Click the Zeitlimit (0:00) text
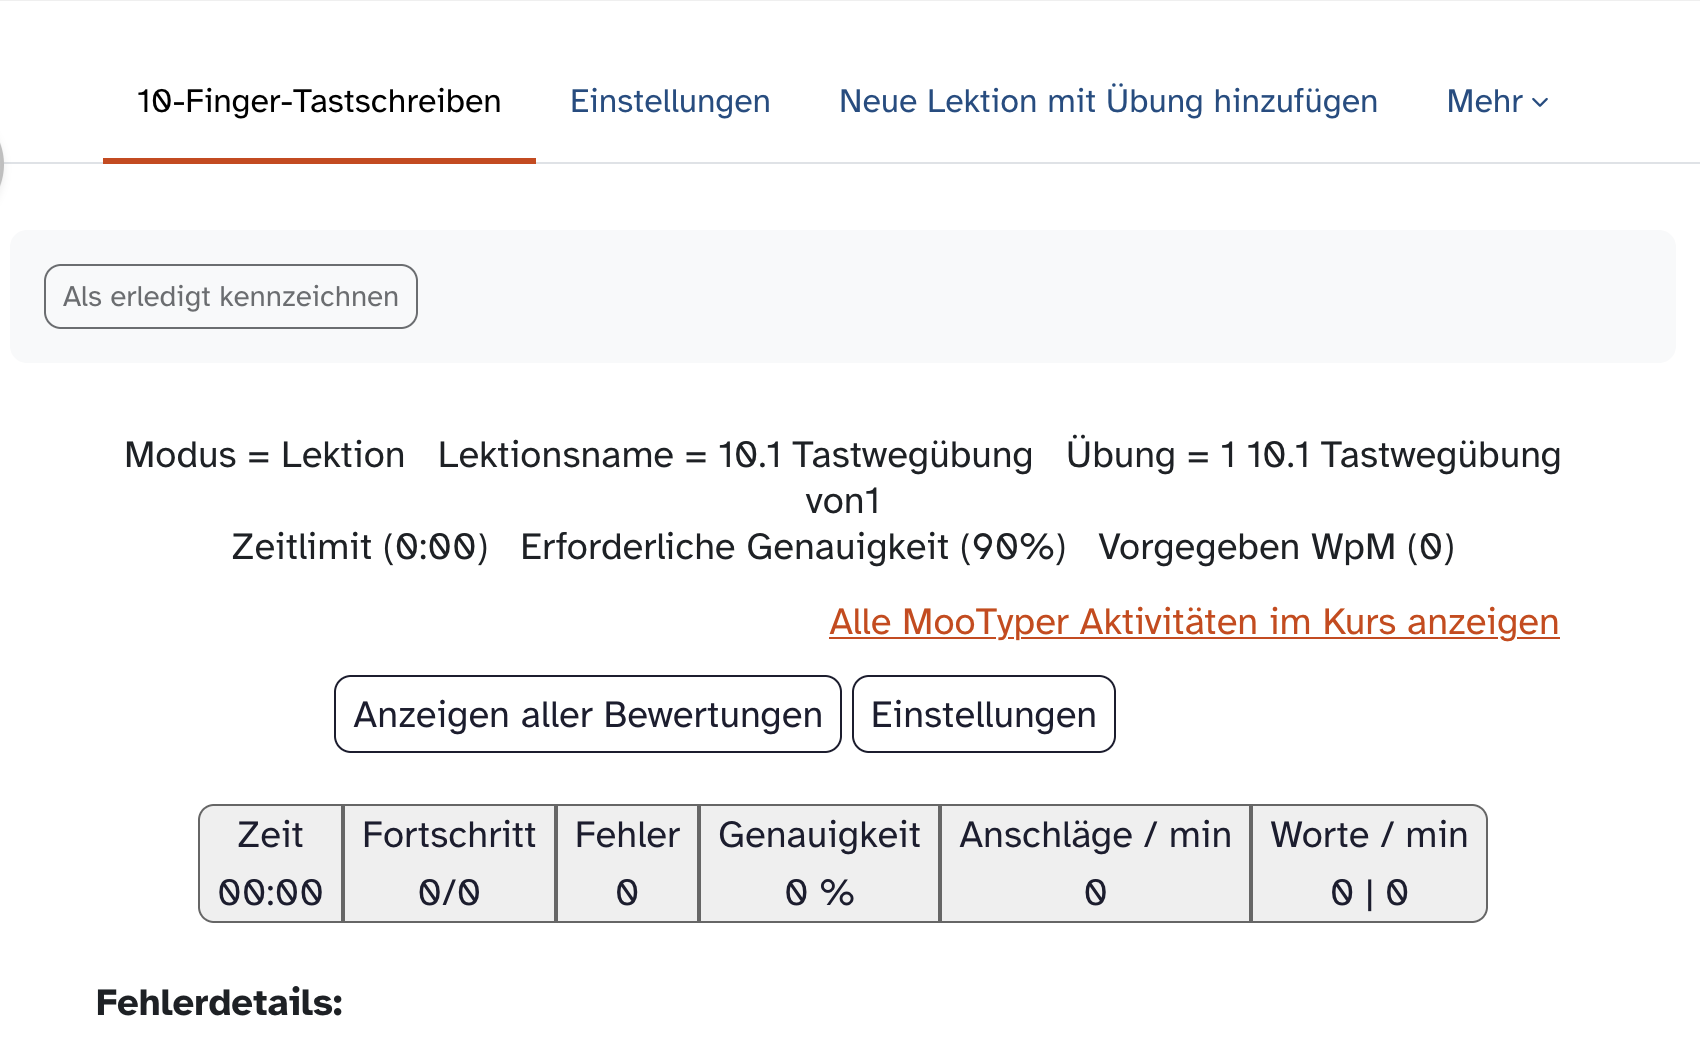The image size is (1700, 1062). coord(360,547)
